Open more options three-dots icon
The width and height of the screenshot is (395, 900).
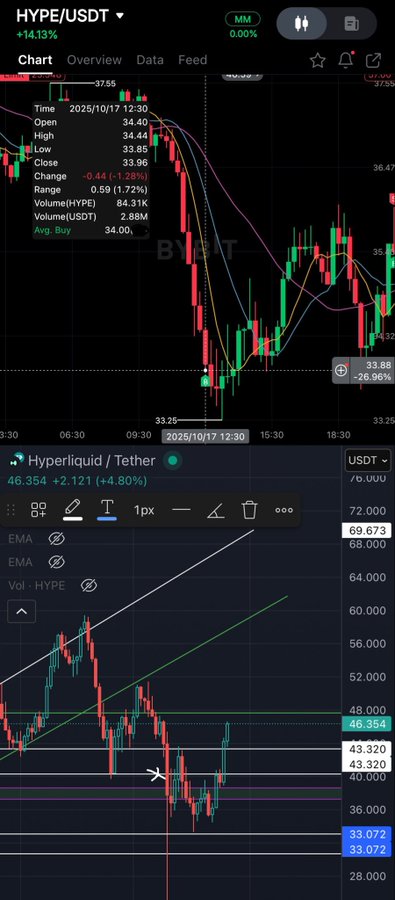point(284,510)
